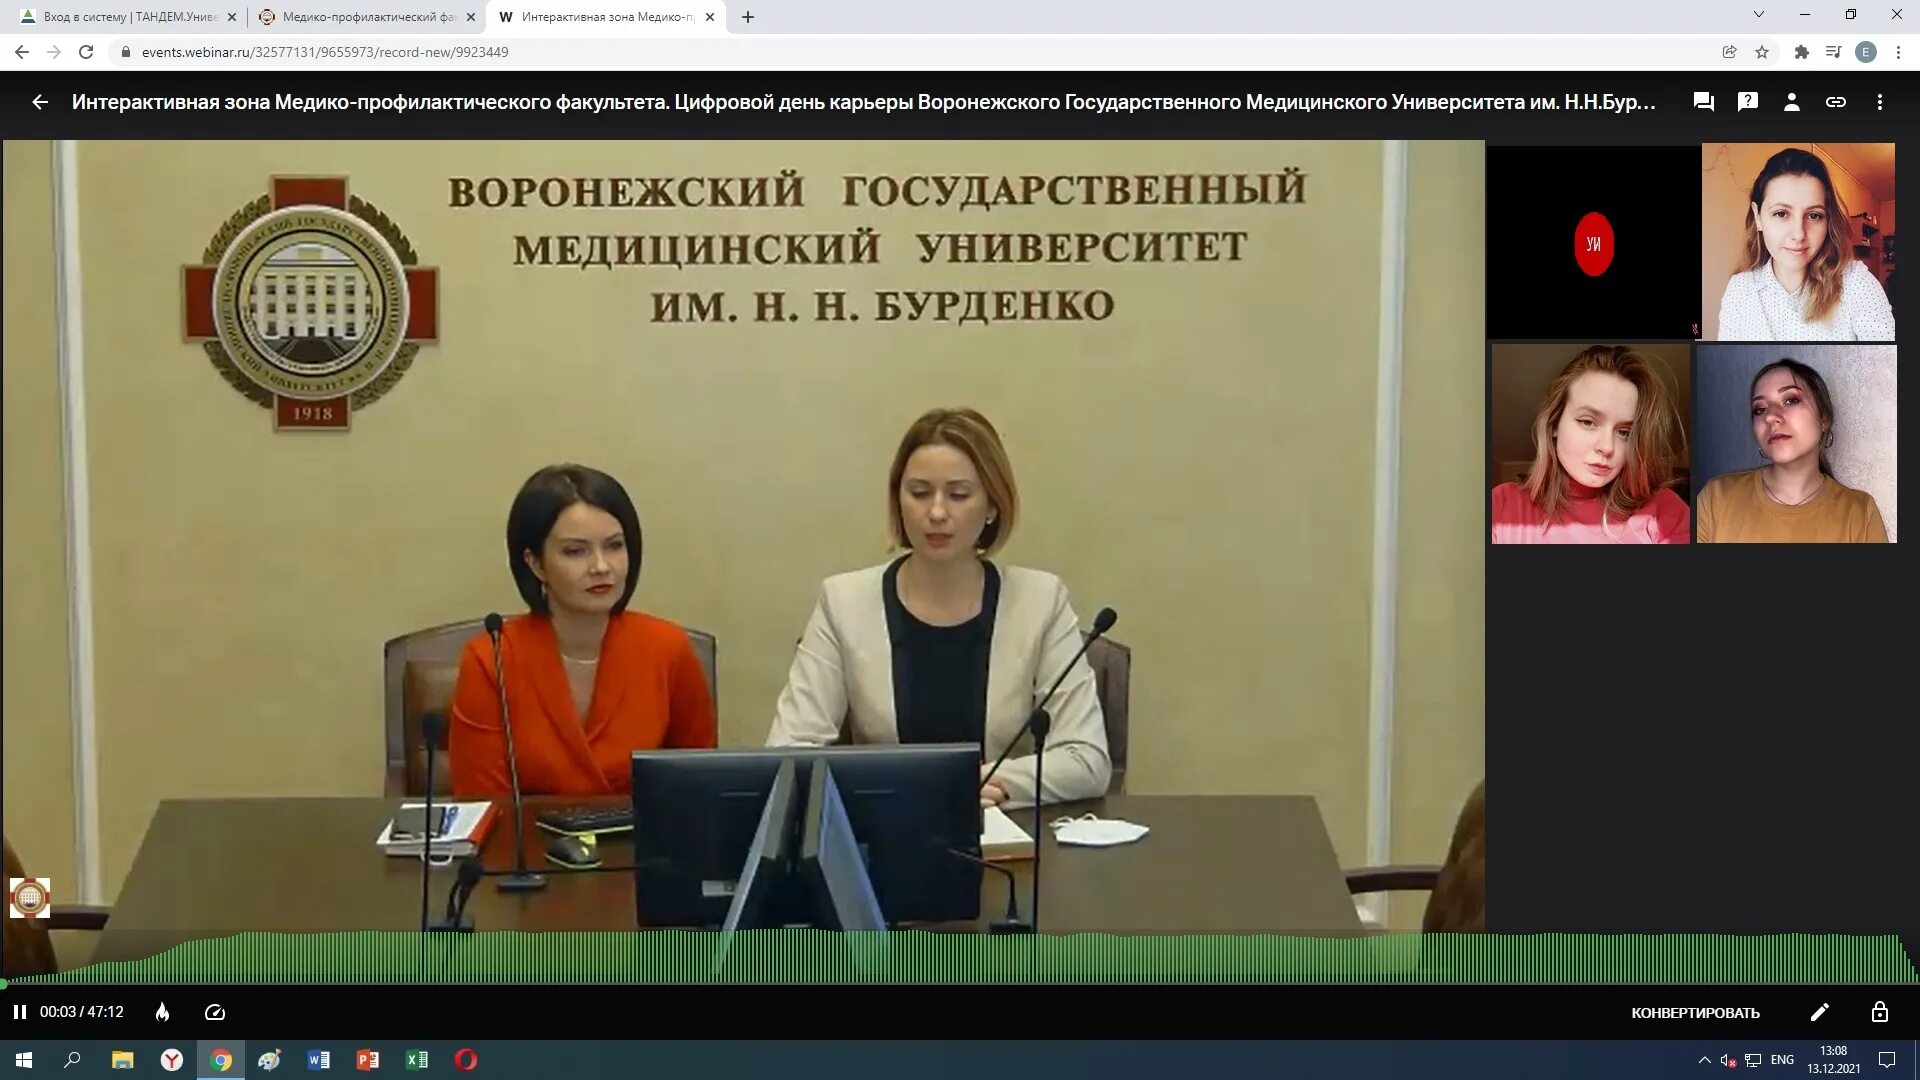Pause the recording playback
1920x1080 pixels.
19,1012
